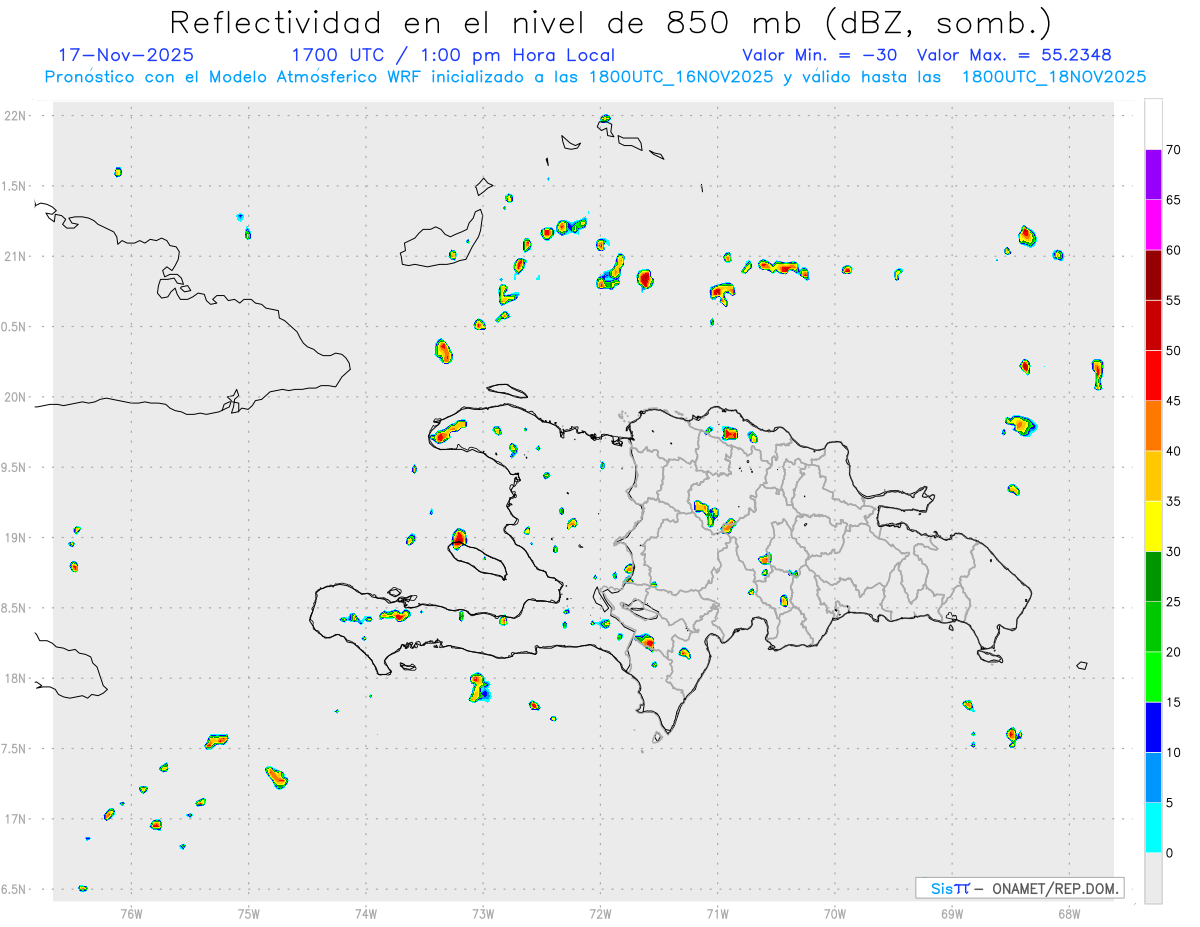Viewport: 1200px width, 927px height.
Task: Click the colorbar tick value '65'
Action: click(1174, 200)
